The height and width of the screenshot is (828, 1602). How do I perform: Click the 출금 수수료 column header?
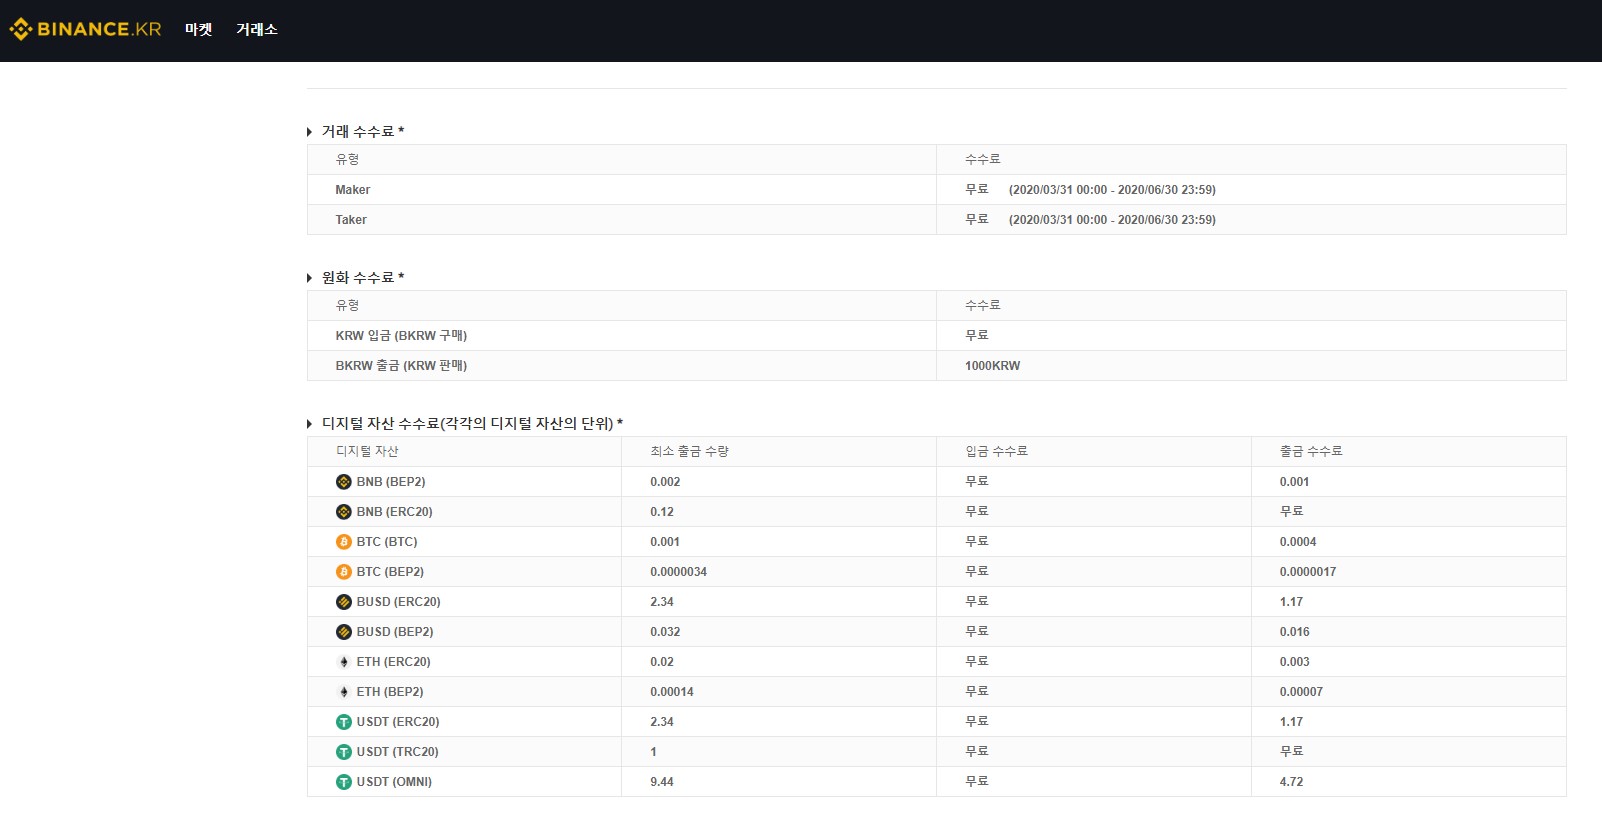click(x=1311, y=452)
